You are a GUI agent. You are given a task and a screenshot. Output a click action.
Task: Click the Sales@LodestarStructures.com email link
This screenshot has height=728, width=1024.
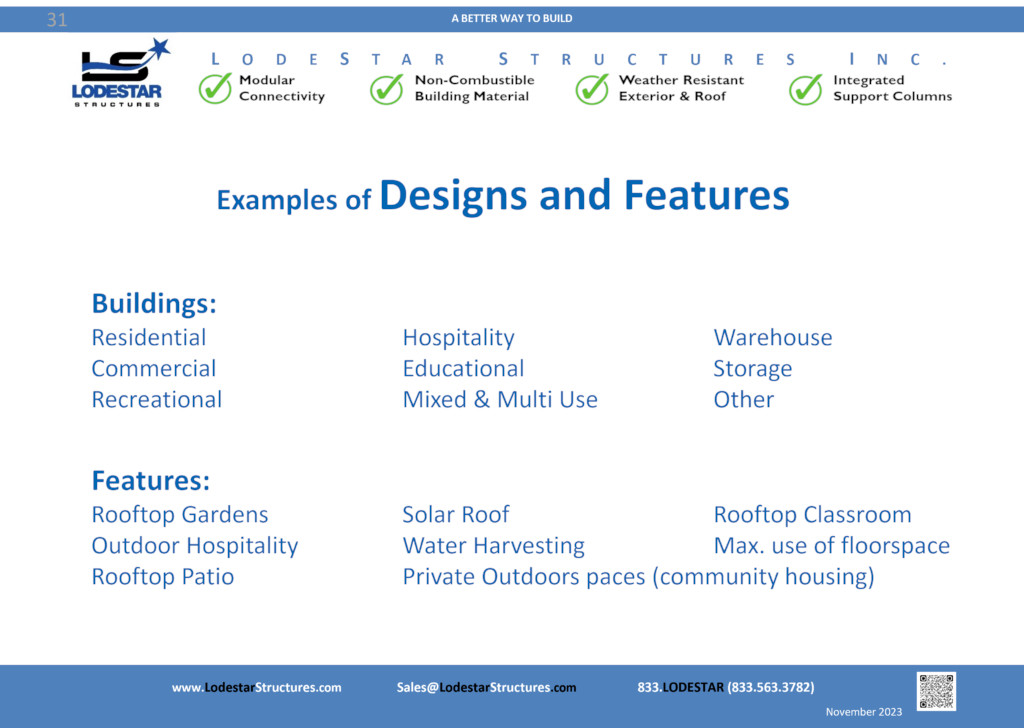486,688
